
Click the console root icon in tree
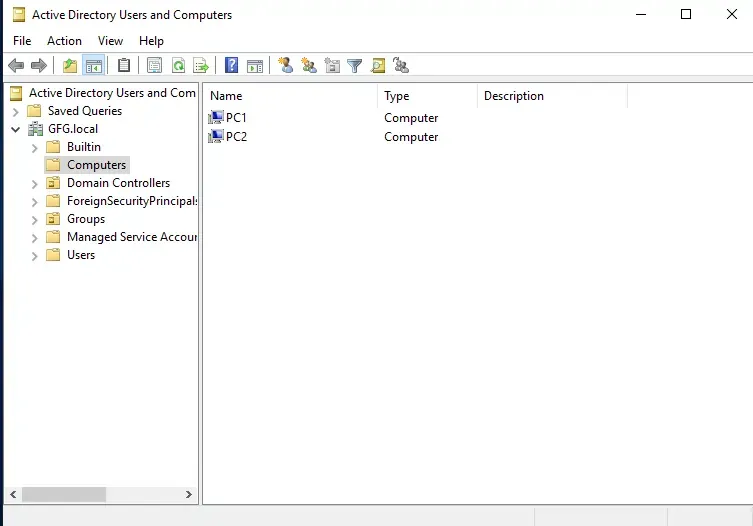coord(16,93)
